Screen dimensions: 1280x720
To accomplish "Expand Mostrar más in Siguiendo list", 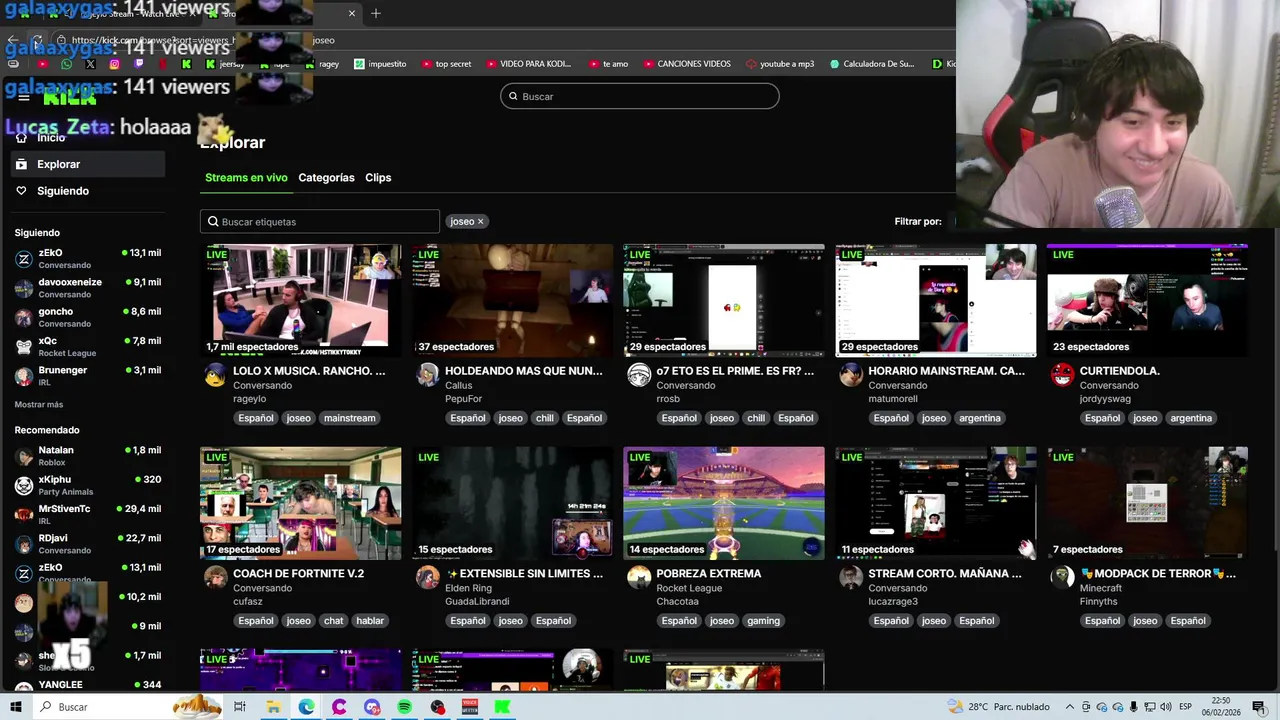I will 39,405.
